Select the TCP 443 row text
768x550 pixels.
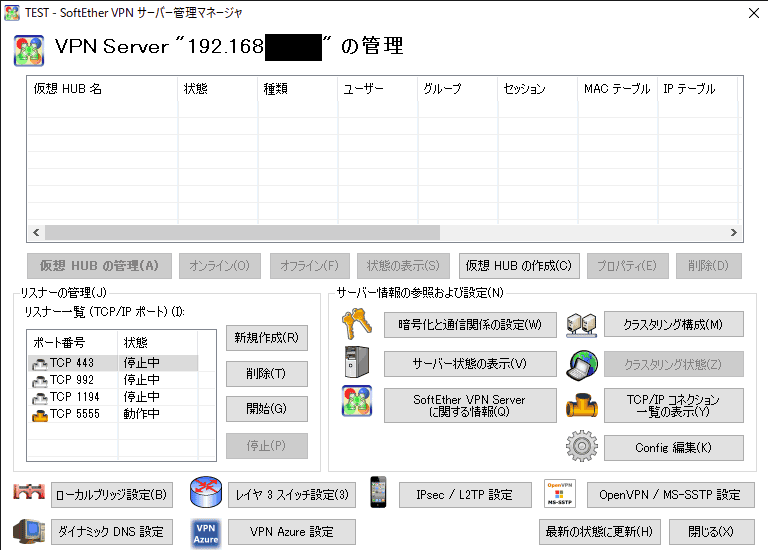[x=72, y=363]
